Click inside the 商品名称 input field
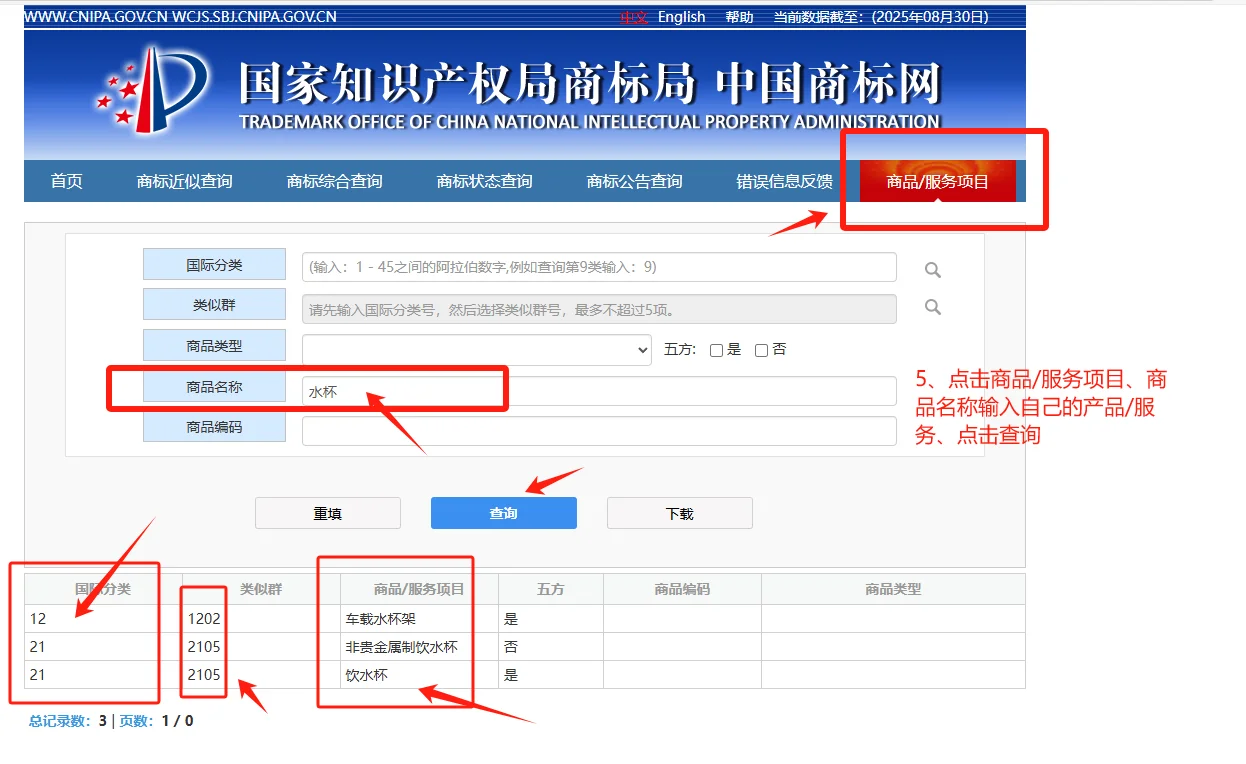 pyautogui.click(x=600, y=391)
